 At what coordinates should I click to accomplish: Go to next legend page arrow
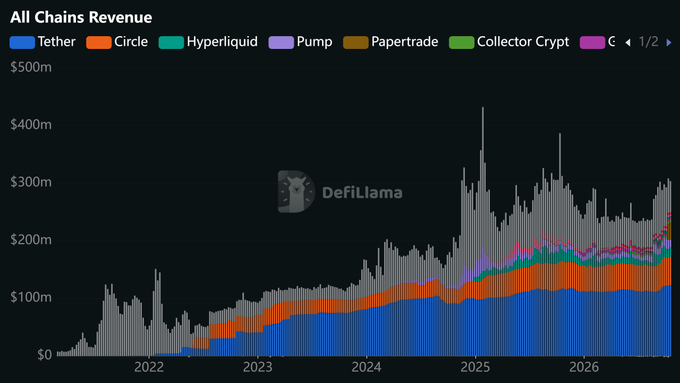click(669, 43)
